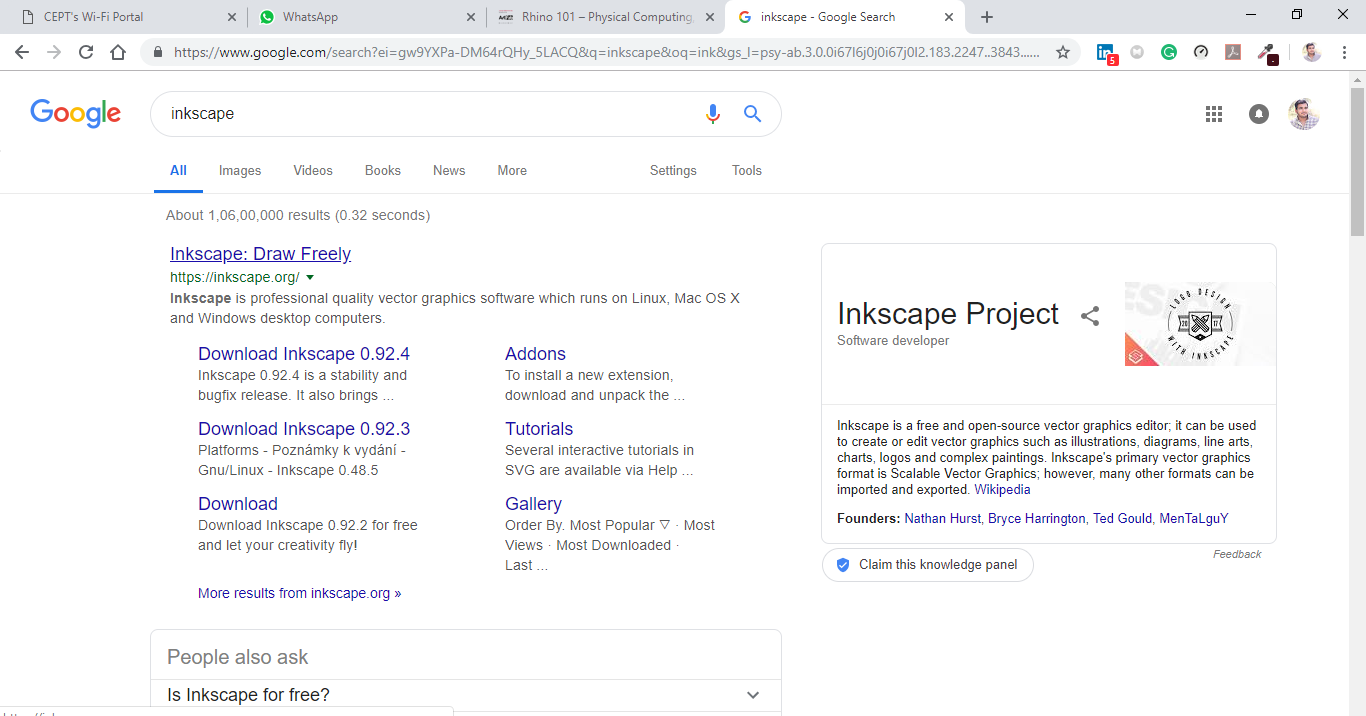Click the Grammarly extension icon
The width and height of the screenshot is (1366, 716).
click(x=1169, y=52)
